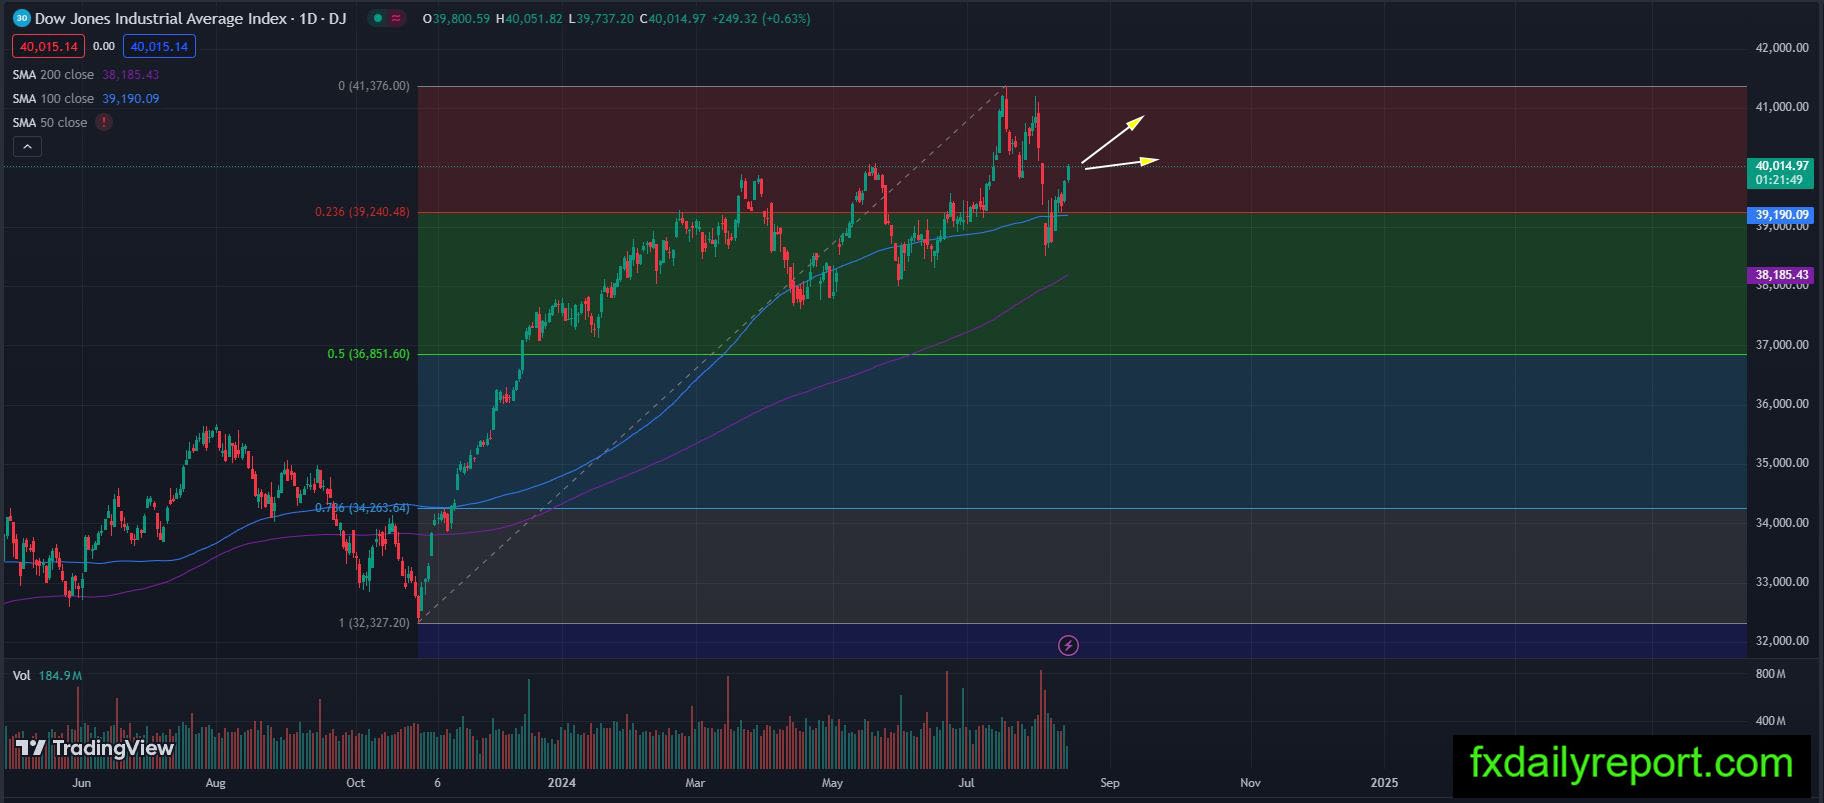Click 36,000.00 on the price axis
The height and width of the screenshot is (803, 1824).
(1782, 404)
